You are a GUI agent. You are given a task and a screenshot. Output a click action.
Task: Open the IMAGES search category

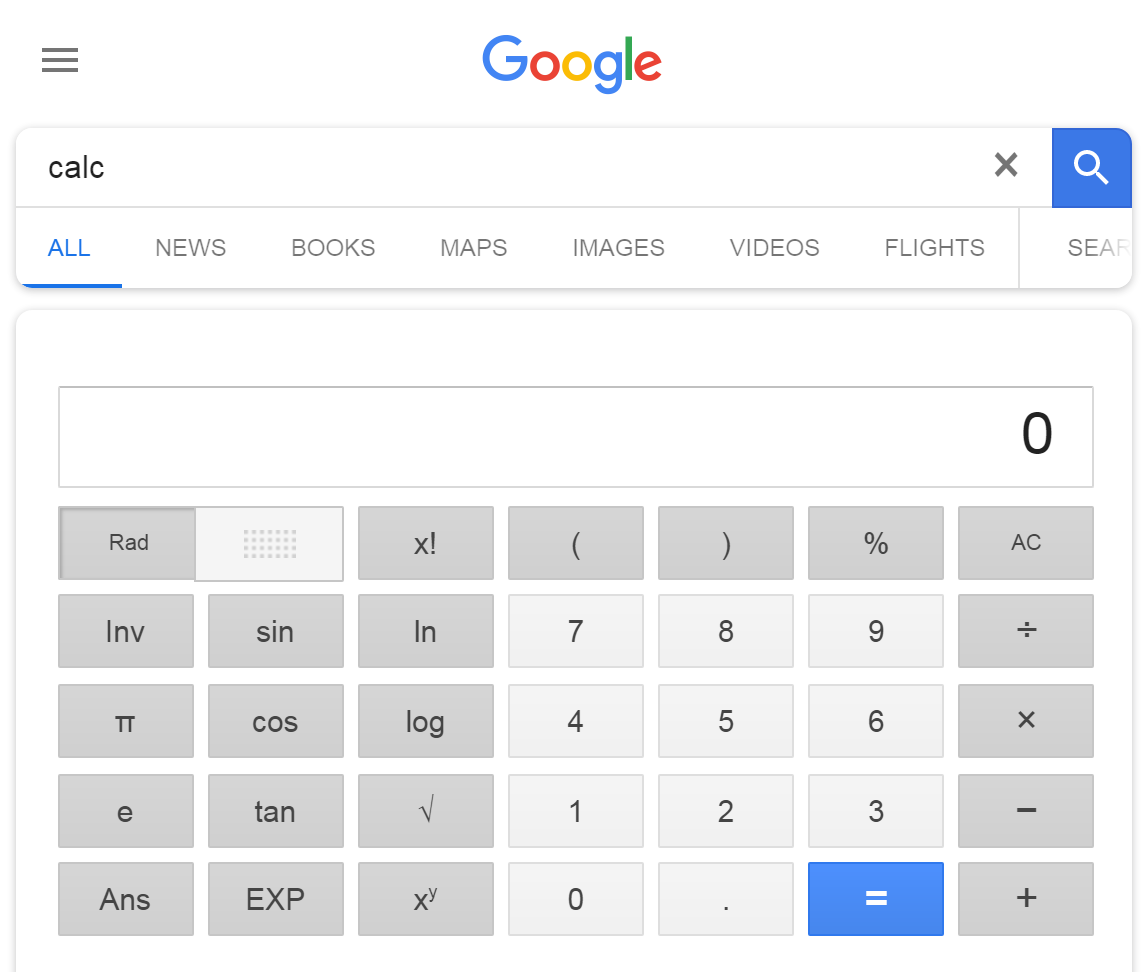[x=618, y=248]
